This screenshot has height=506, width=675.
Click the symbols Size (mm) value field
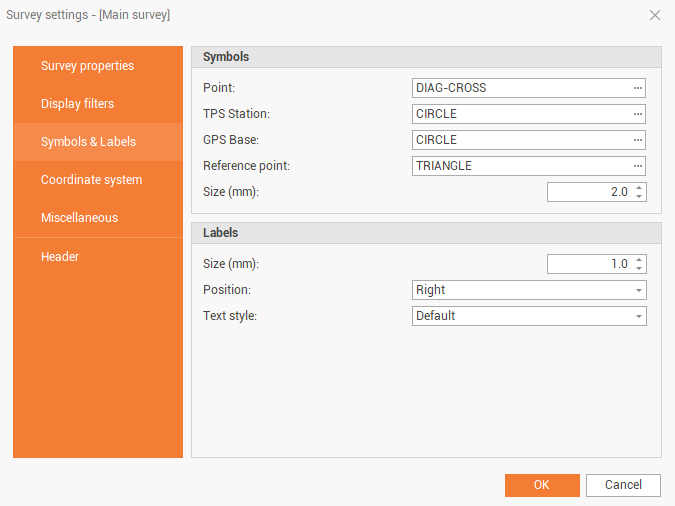(589, 192)
